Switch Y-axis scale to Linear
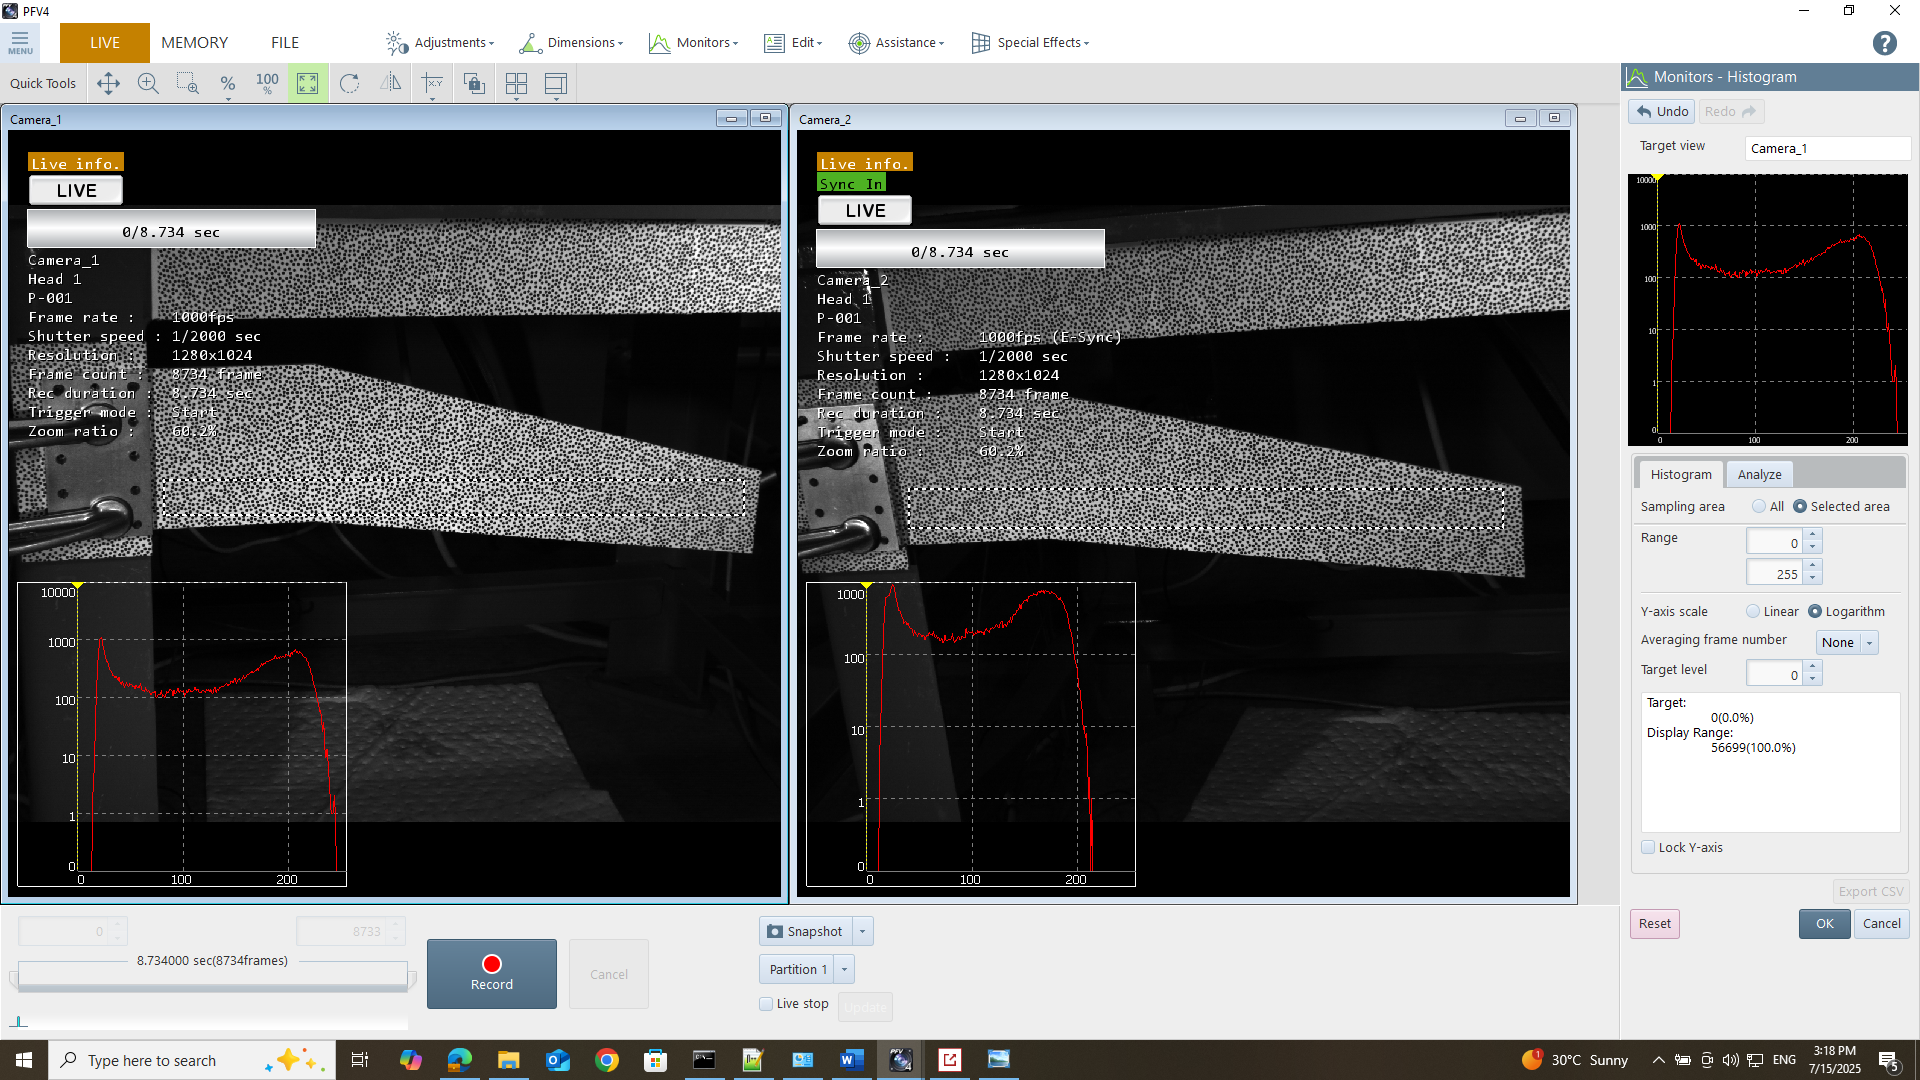 [x=1752, y=611]
